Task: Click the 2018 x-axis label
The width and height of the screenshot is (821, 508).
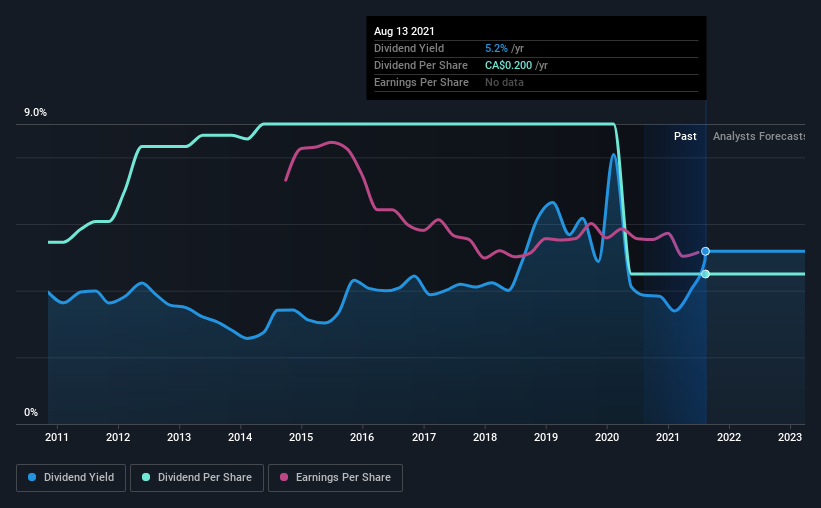Action: pos(485,437)
